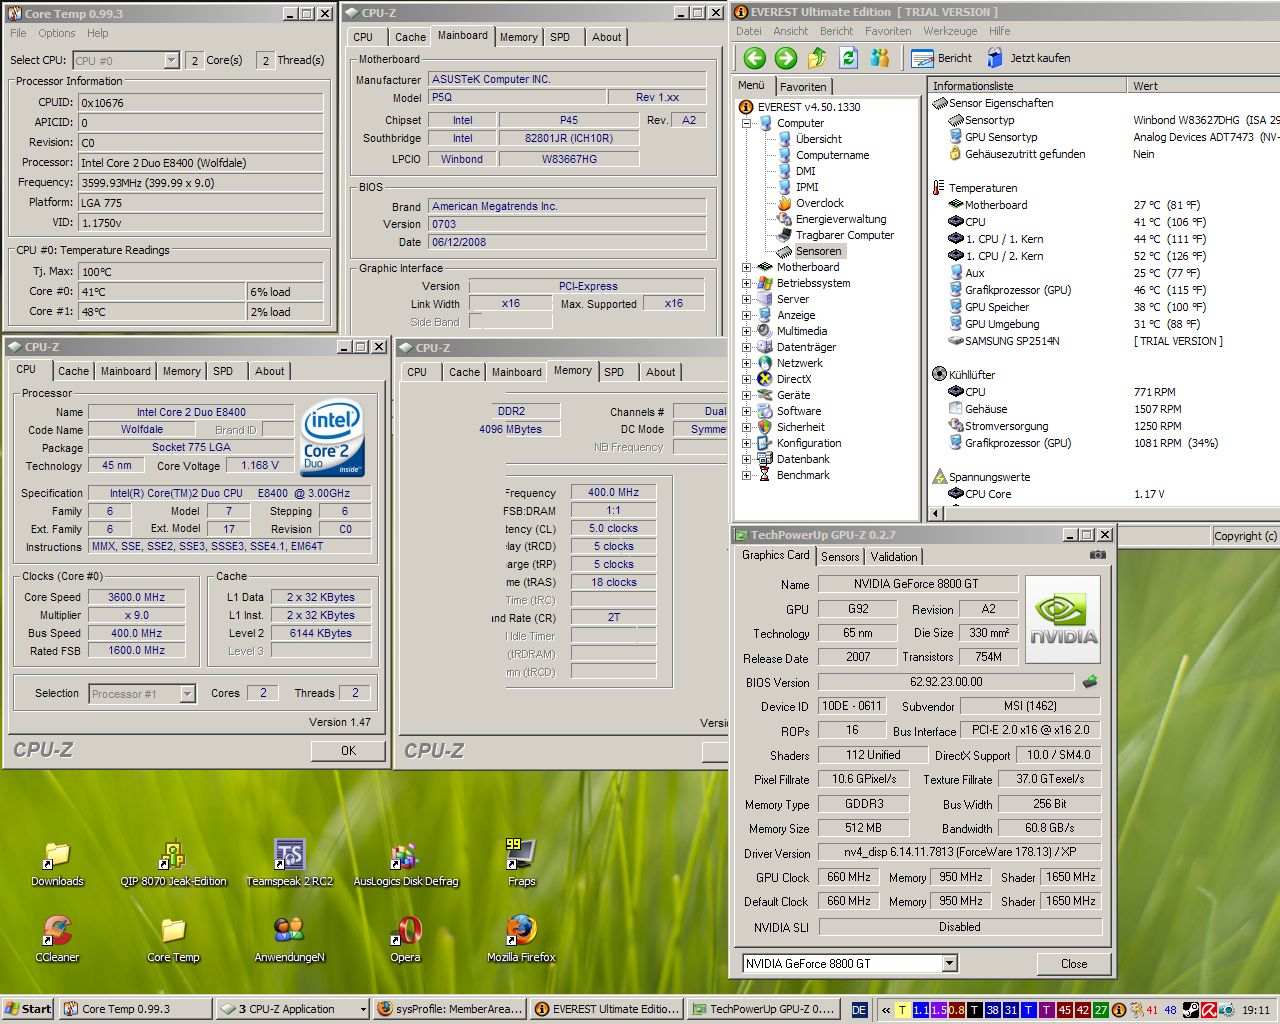Open the Options menu in Core Temp

(57, 33)
